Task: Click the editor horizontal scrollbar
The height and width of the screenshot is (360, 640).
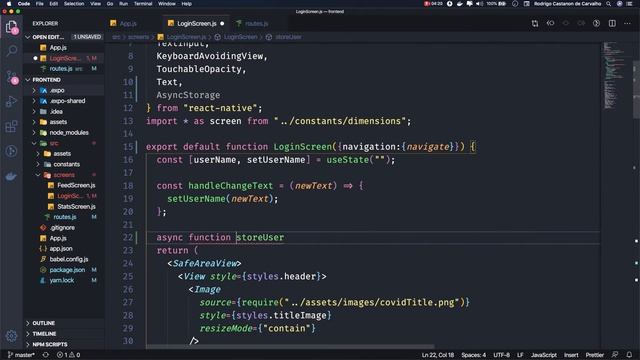Action: point(290,347)
